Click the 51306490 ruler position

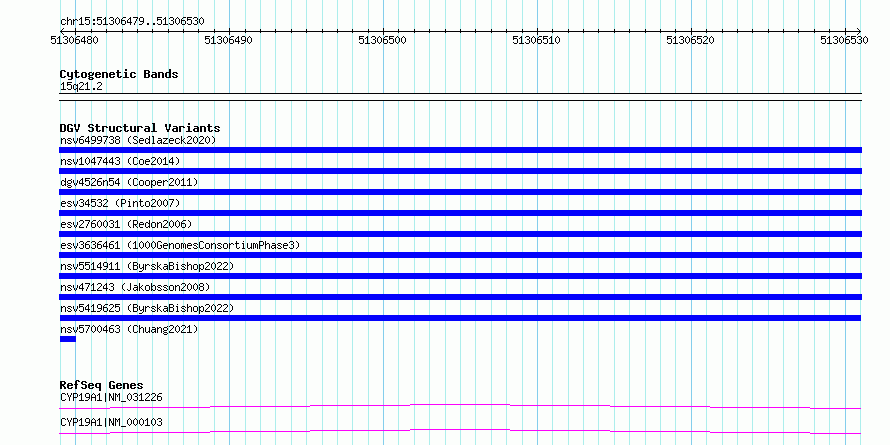click(x=229, y=40)
